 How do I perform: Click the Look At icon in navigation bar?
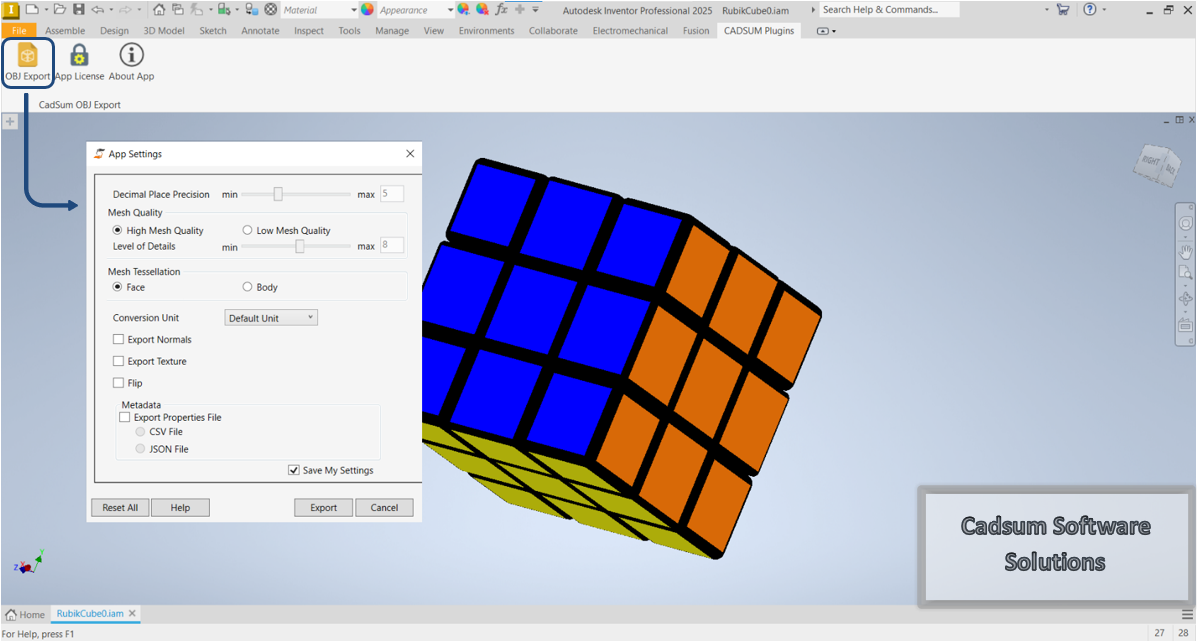pyautogui.click(x=1186, y=325)
